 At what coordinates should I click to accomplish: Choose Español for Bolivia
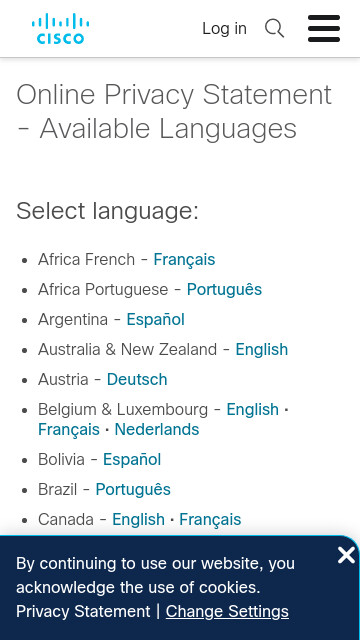pos(132,460)
